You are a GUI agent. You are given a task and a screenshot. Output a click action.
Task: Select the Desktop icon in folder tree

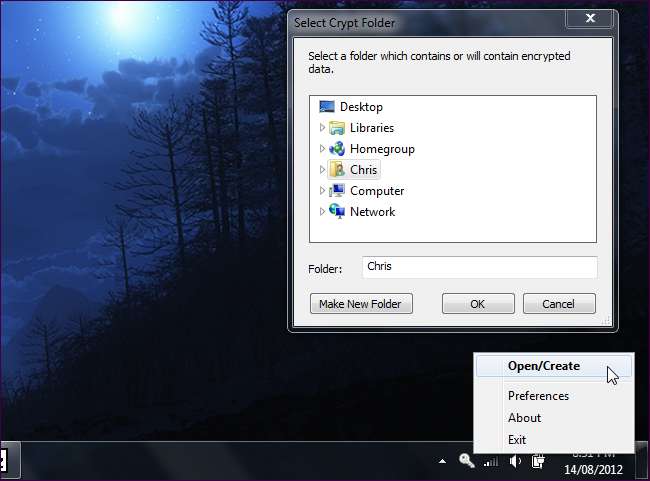327,107
